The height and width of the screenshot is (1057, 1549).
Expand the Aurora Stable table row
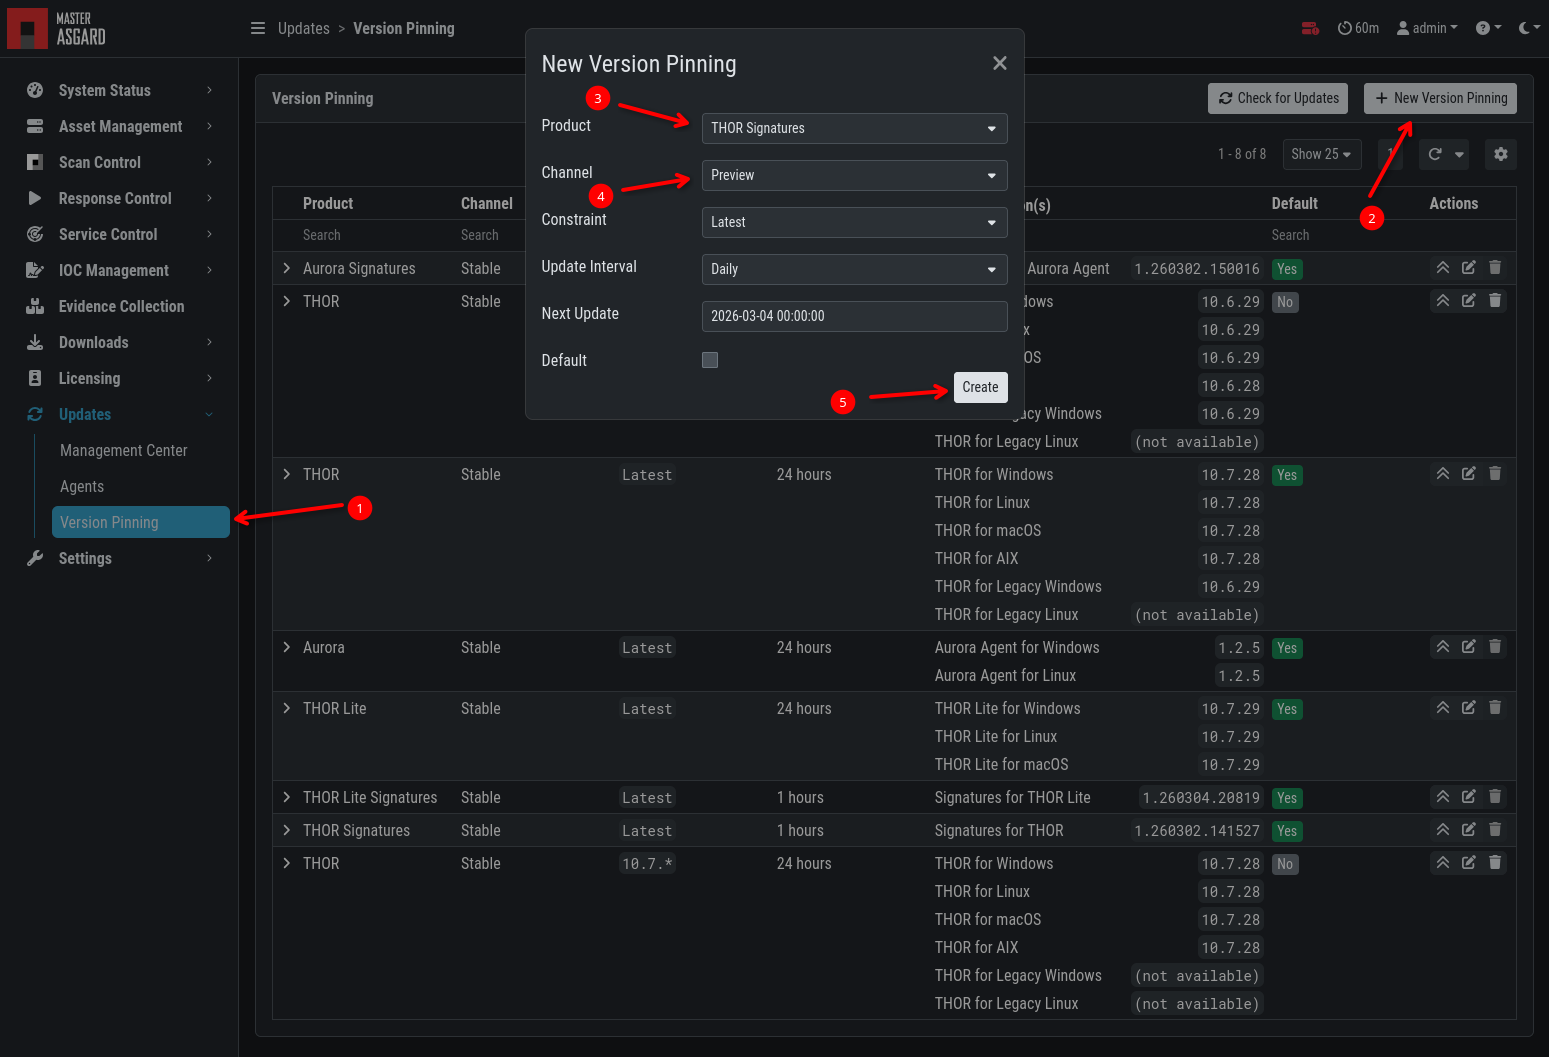(287, 647)
